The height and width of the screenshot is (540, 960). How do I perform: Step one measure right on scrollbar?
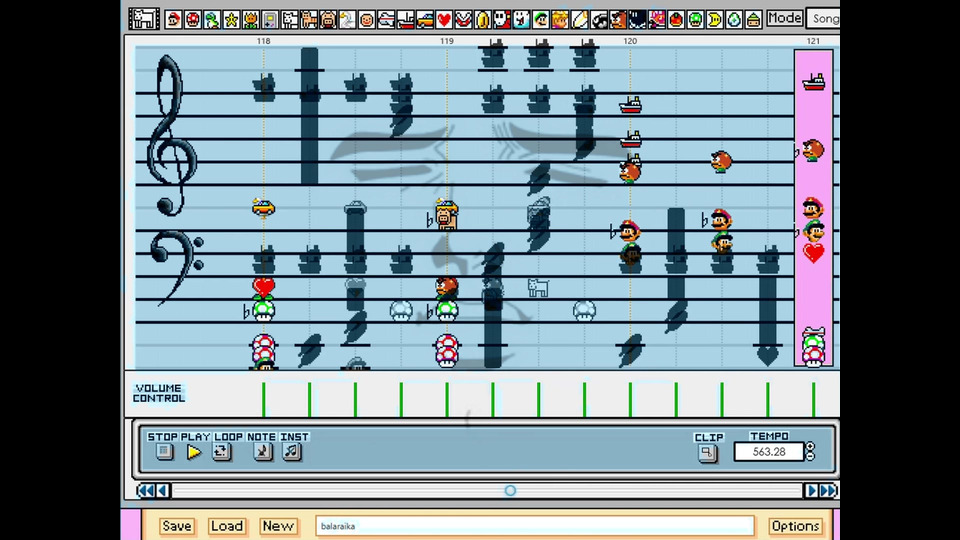click(811, 490)
